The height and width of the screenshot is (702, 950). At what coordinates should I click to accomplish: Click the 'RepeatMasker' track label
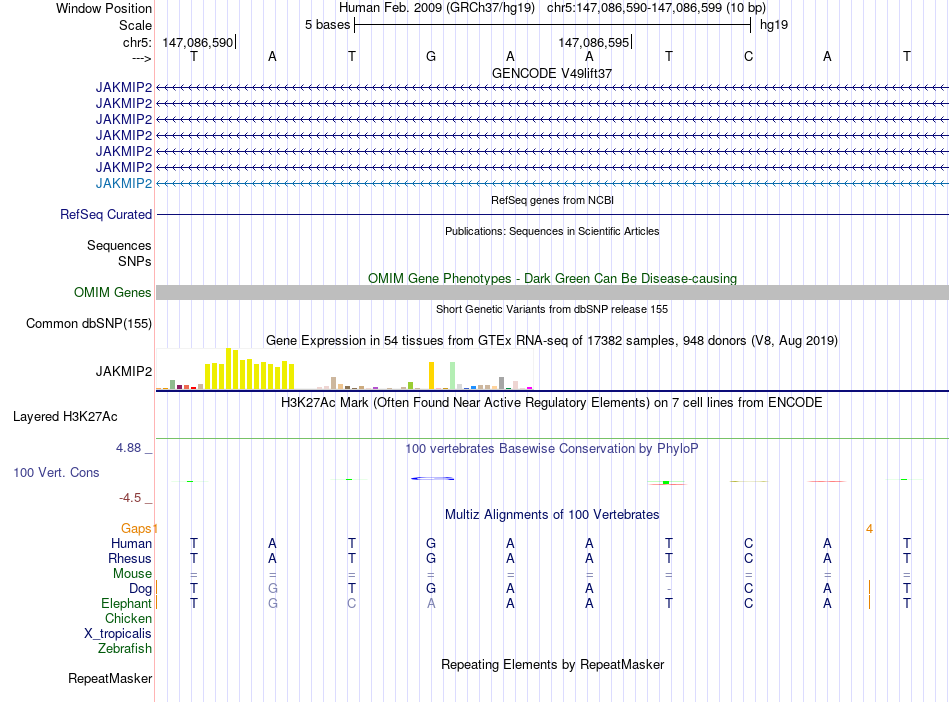tap(110, 678)
